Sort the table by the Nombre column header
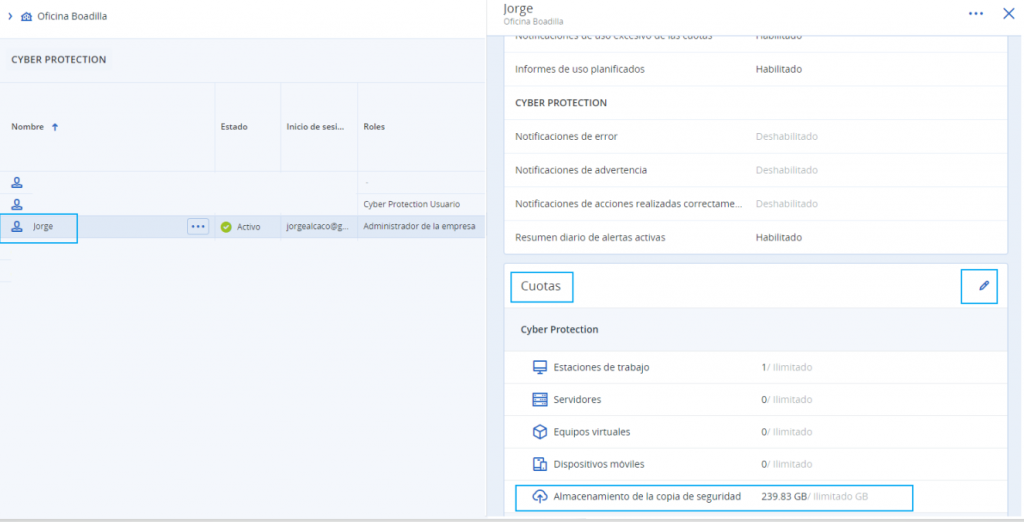 click(x=27, y=127)
